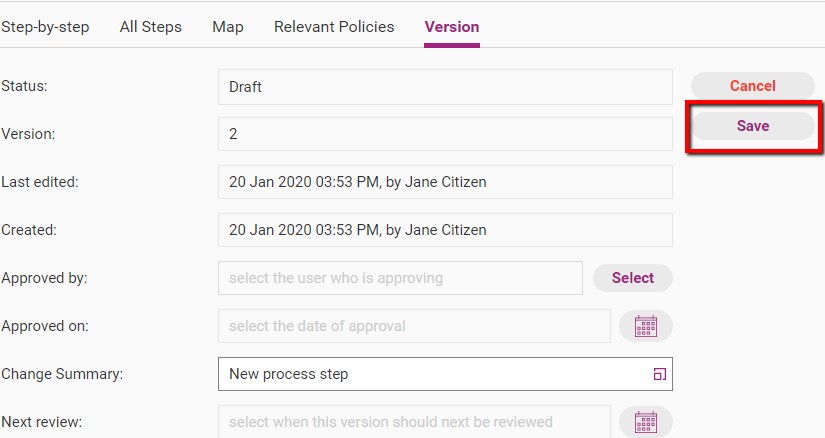The height and width of the screenshot is (438, 825).
Task: Open the Next review calendar picker
Action: point(646,422)
